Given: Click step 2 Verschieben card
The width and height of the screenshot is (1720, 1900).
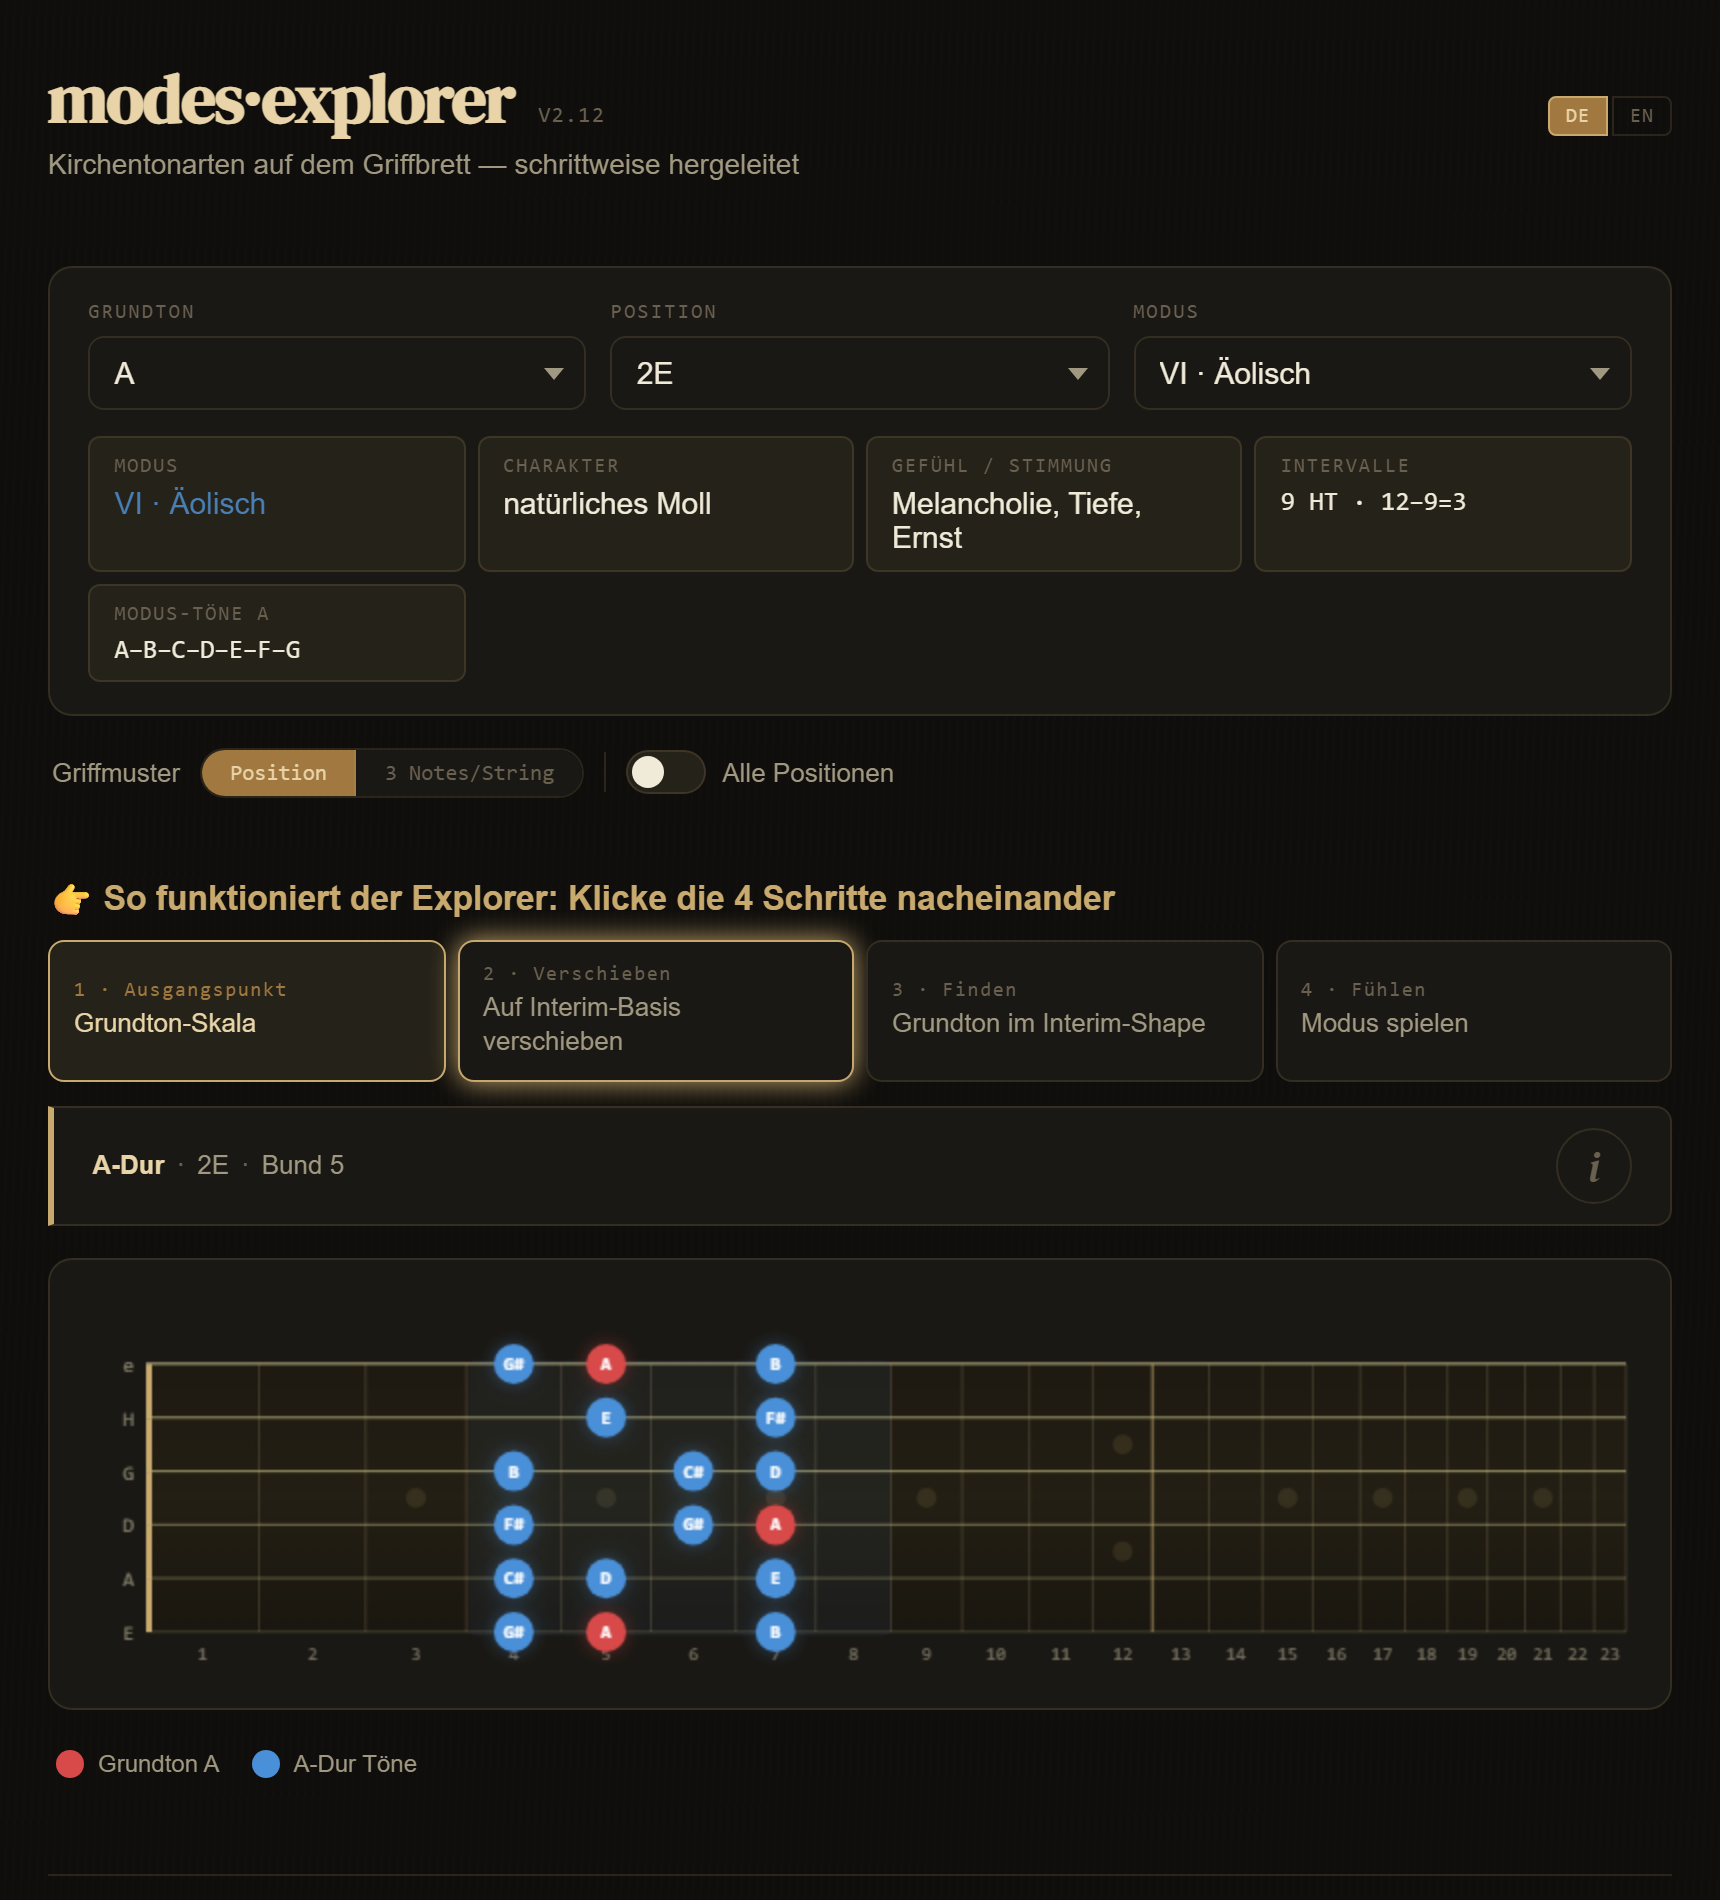Looking at the screenshot, I should click(x=655, y=1011).
